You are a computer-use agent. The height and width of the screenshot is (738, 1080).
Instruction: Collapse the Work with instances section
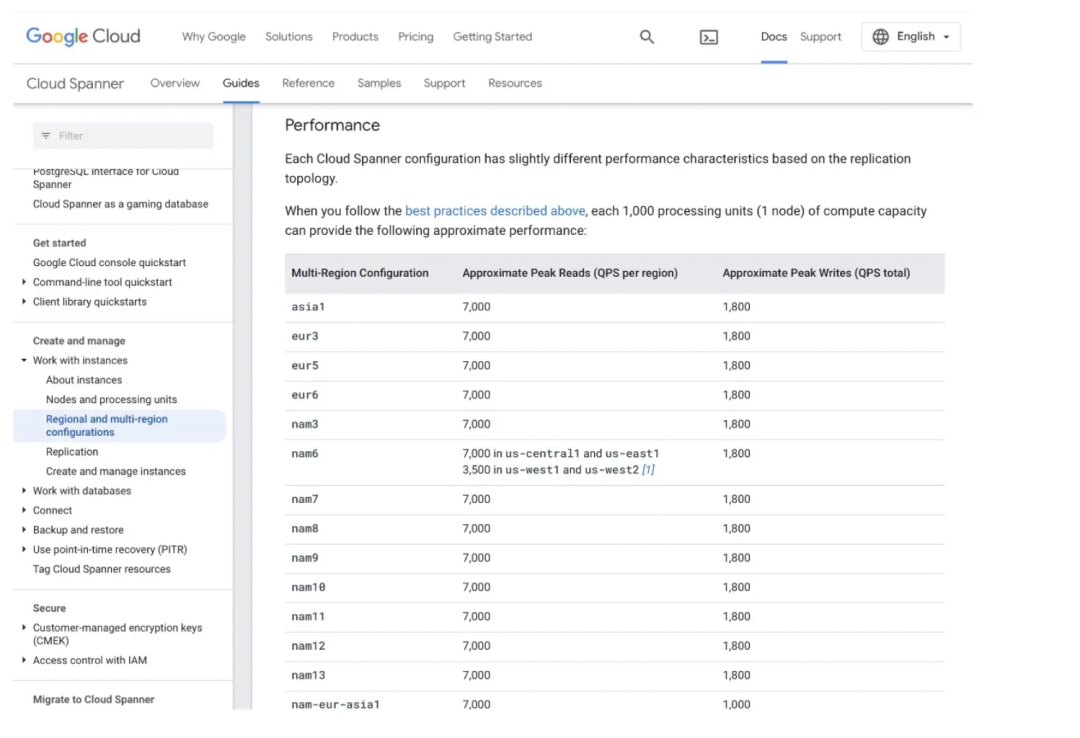[24, 360]
